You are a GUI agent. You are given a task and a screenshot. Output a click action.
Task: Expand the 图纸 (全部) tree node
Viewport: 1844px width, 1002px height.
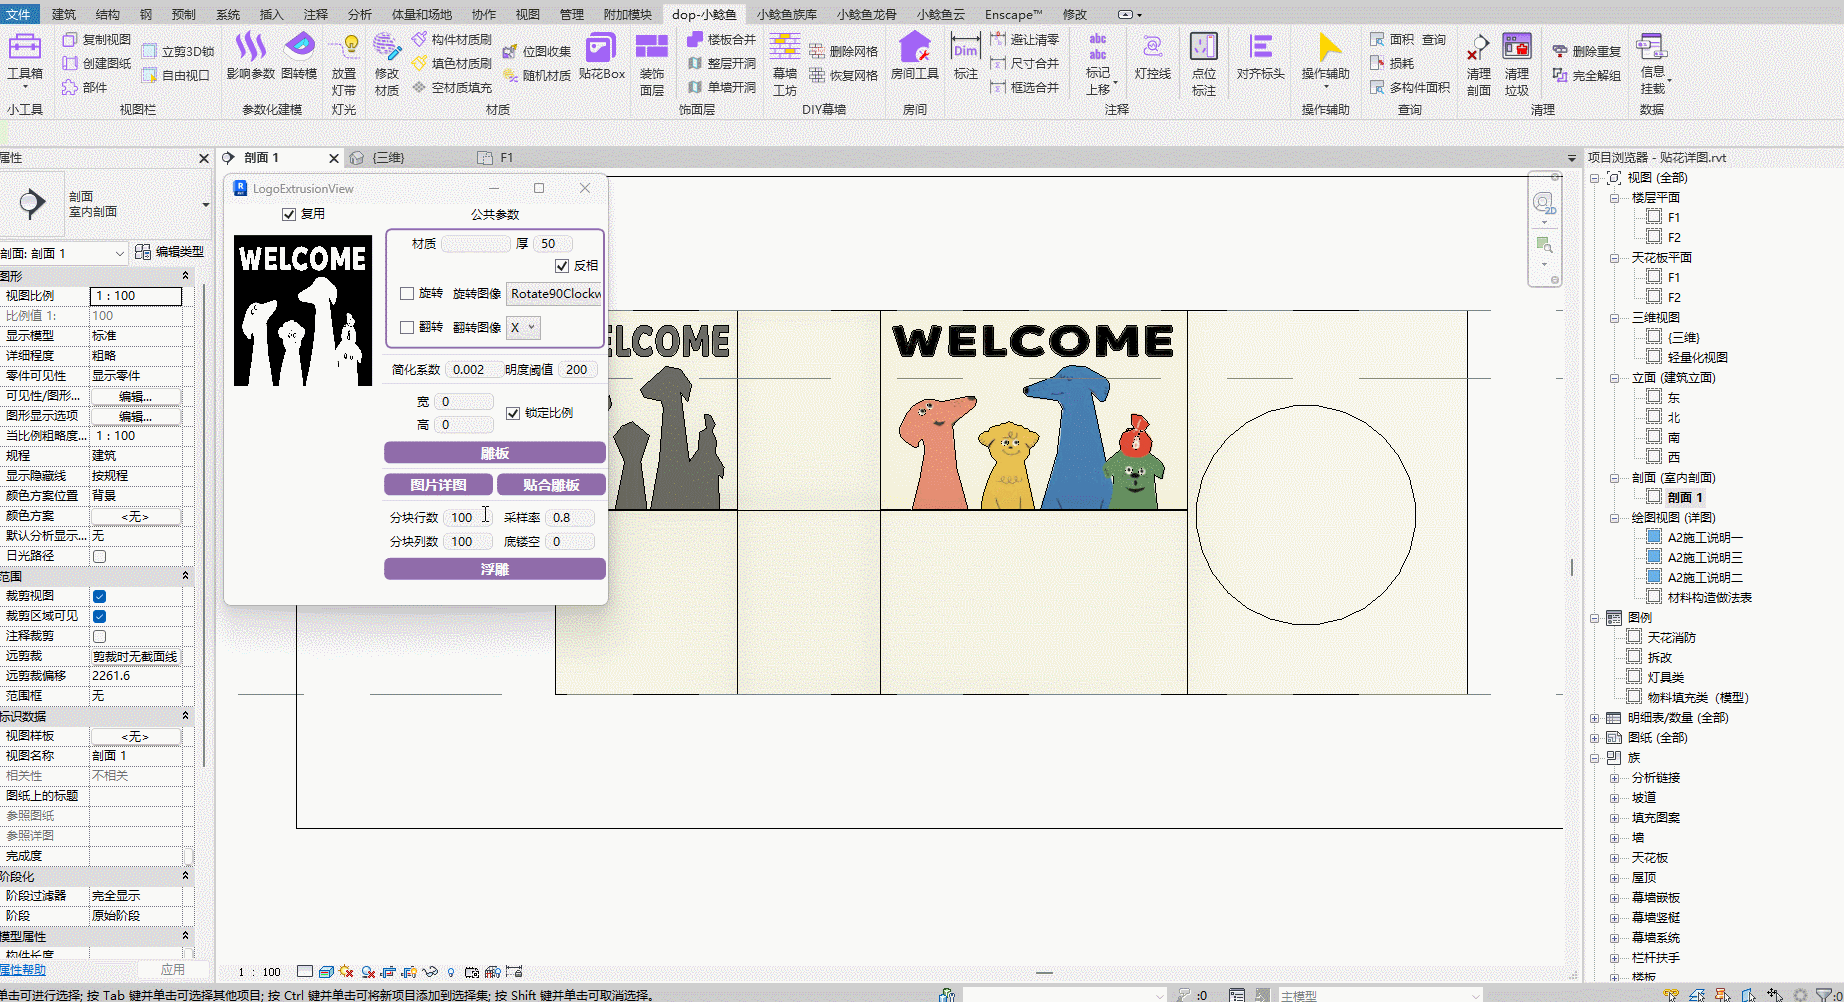point(1595,738)
